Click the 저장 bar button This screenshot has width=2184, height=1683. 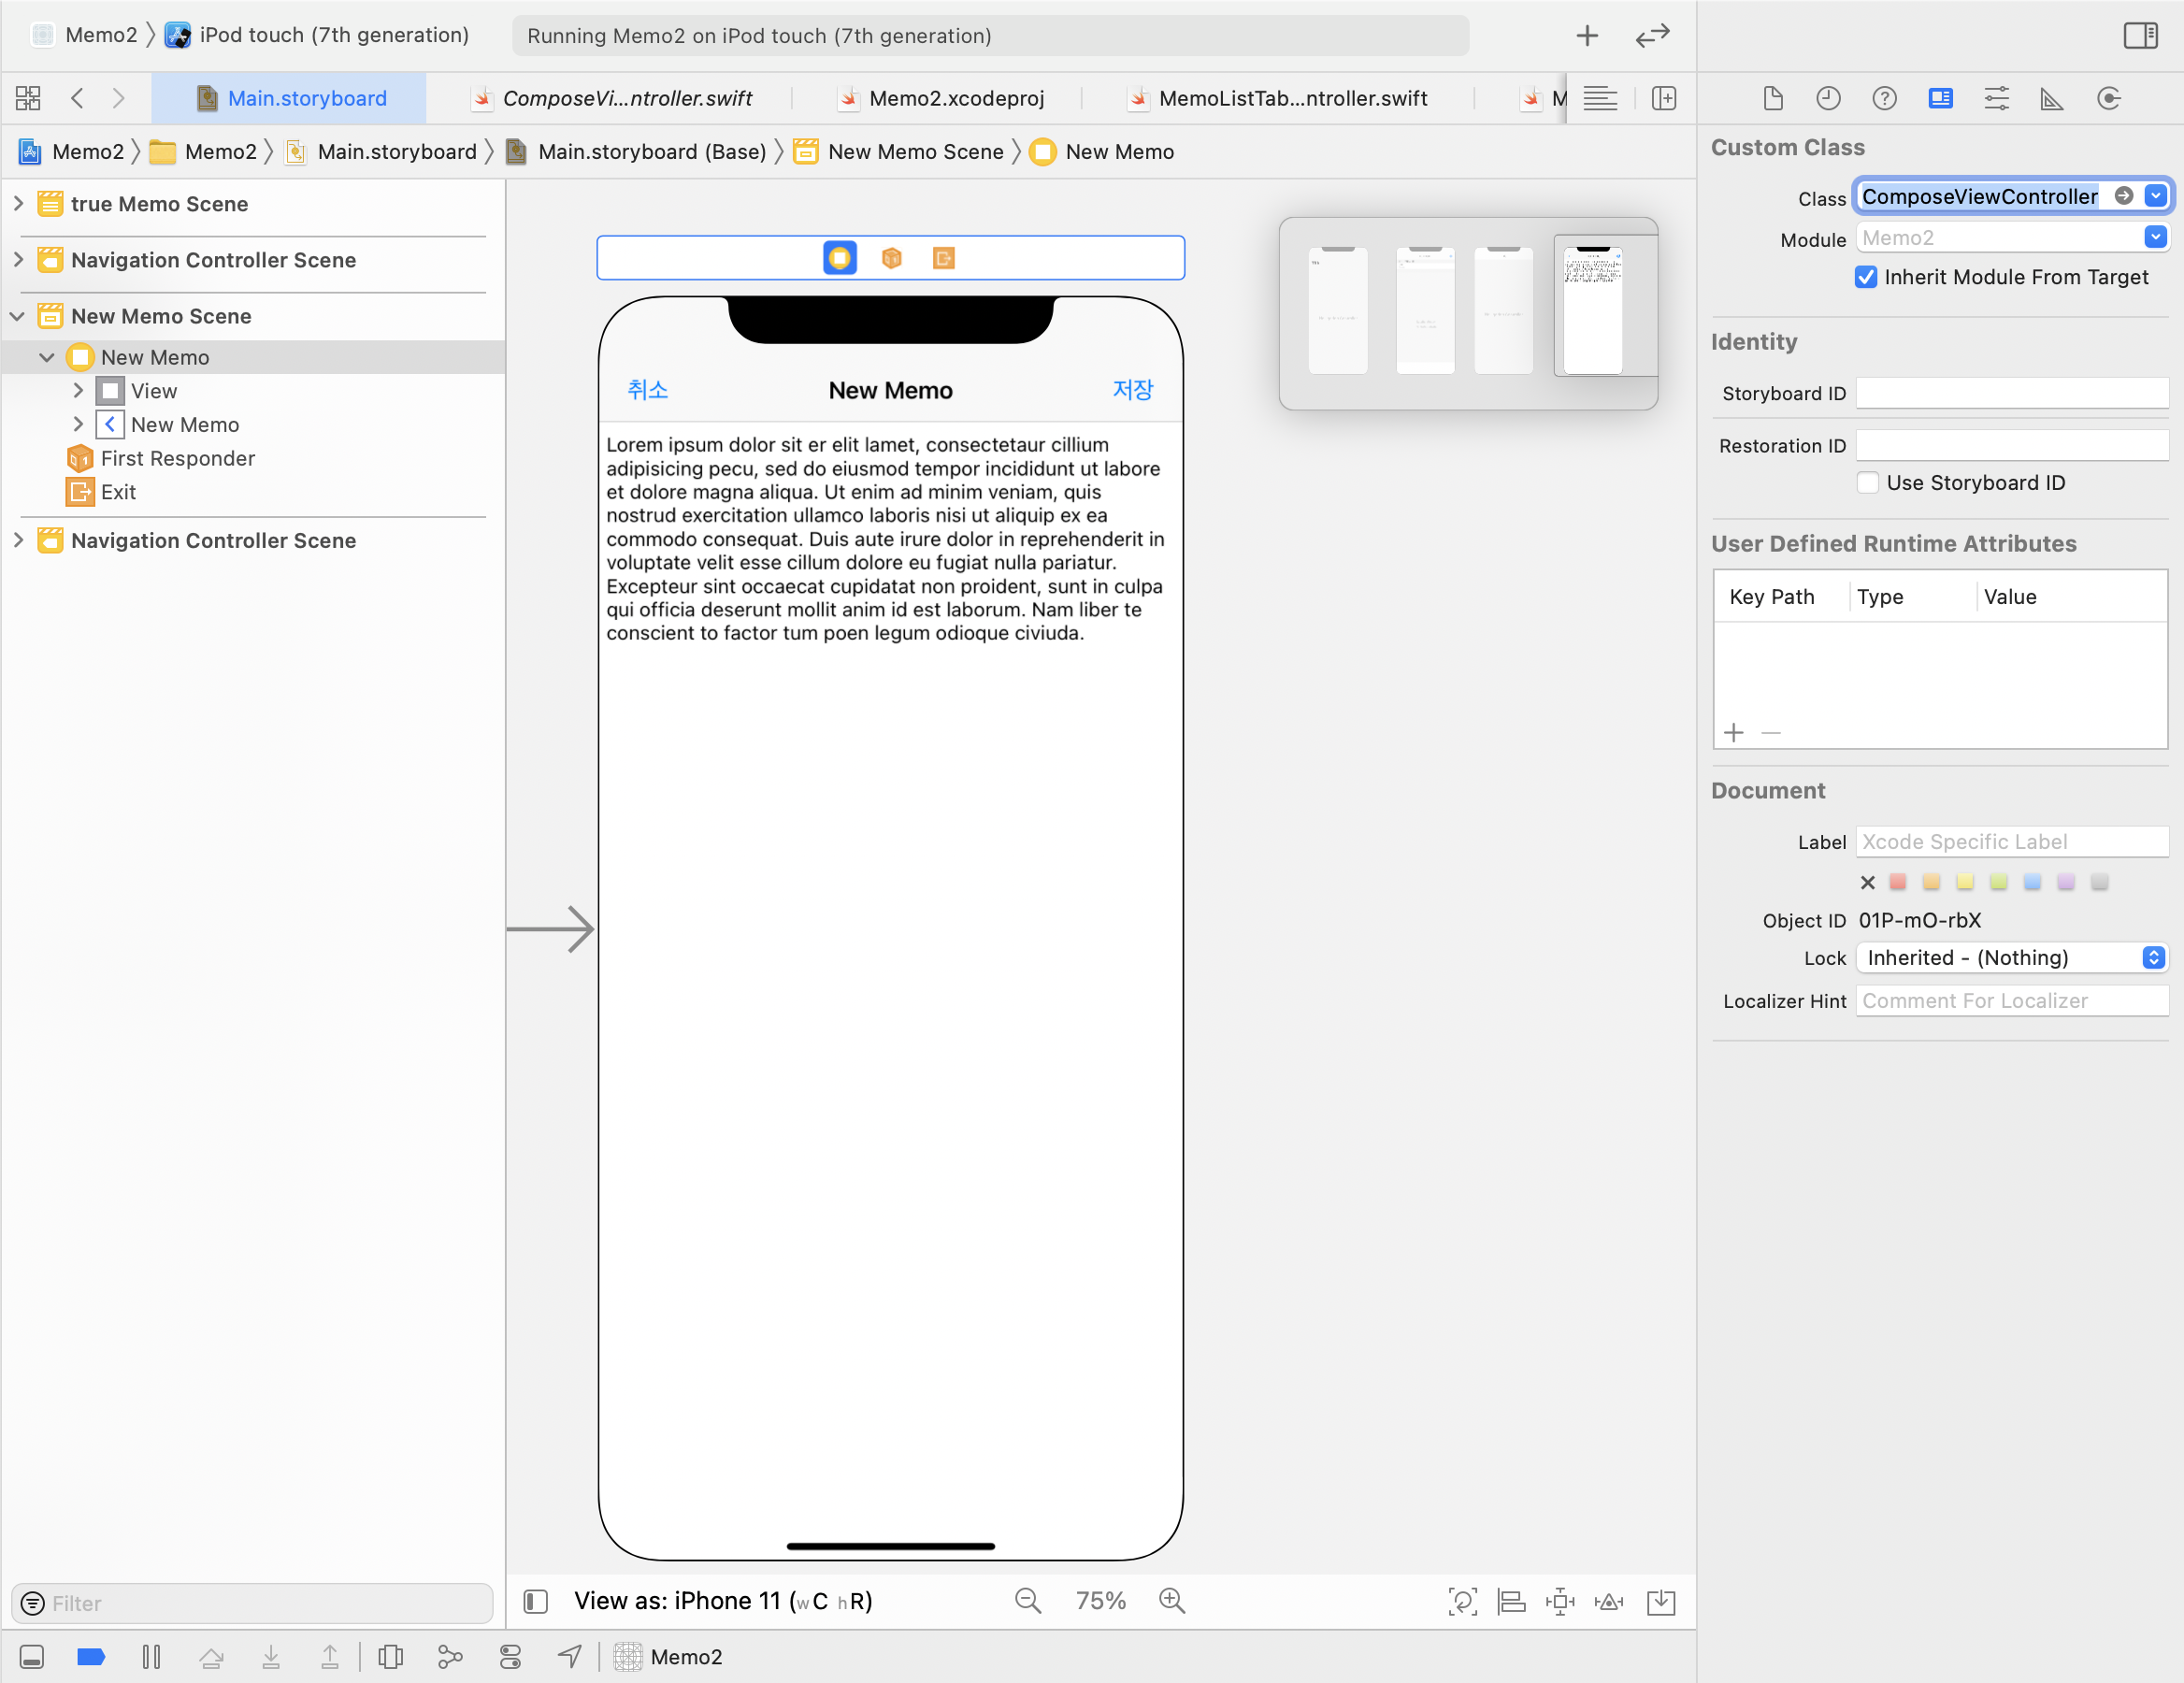(1132, 390)
